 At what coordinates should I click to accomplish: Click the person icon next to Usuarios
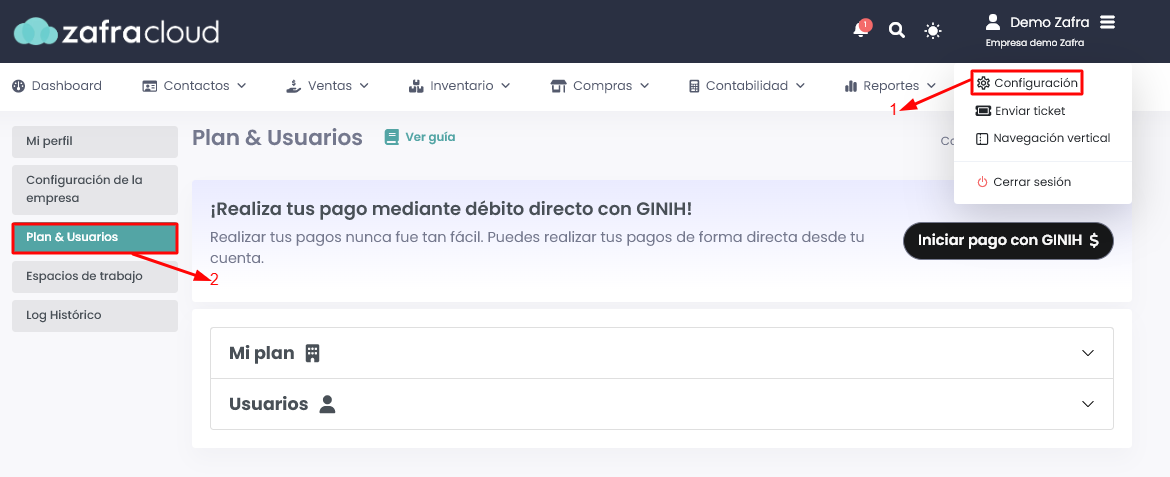pos(327,404)
